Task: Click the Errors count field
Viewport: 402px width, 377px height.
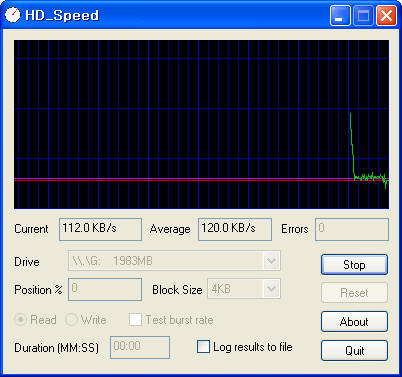Action: 352,229
